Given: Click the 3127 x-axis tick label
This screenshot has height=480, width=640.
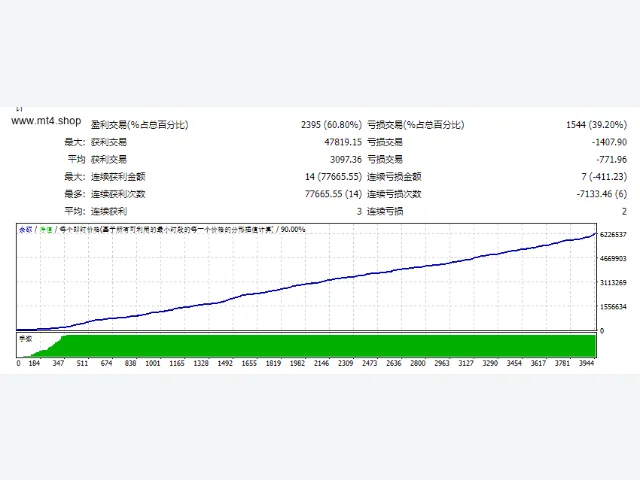Looking at the screenshot, I should 466,363.
